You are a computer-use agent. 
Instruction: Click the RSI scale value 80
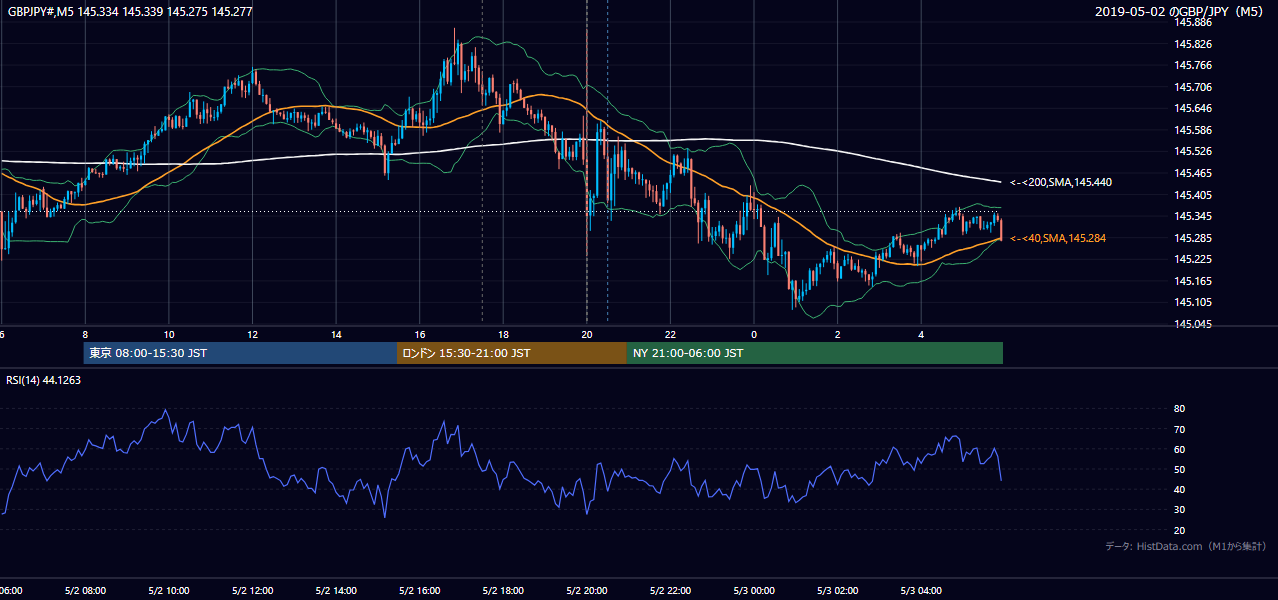point(1179,409)
